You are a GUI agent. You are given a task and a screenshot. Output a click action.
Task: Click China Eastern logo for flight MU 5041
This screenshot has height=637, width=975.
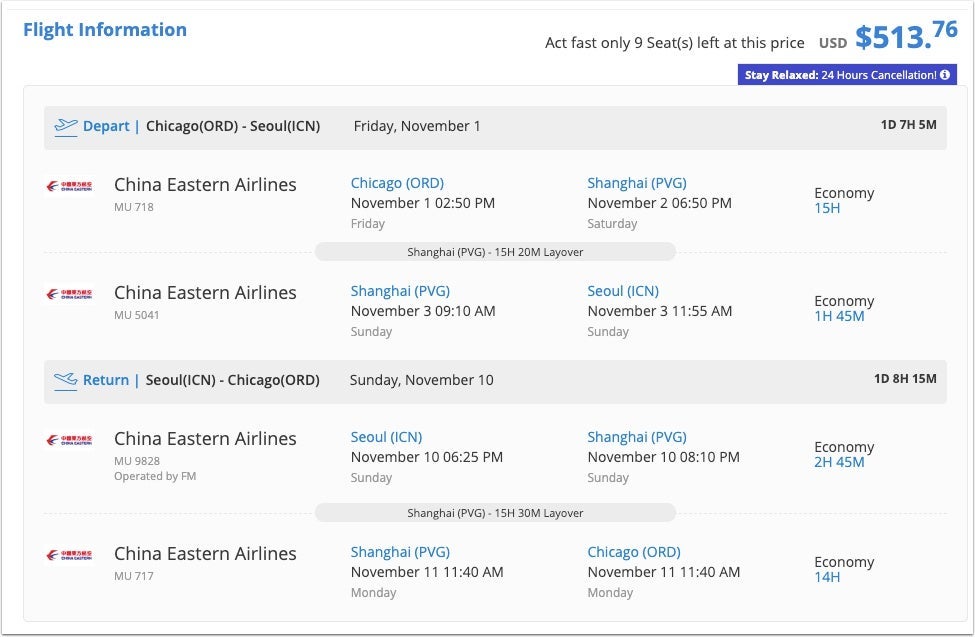tap(69, 294)
